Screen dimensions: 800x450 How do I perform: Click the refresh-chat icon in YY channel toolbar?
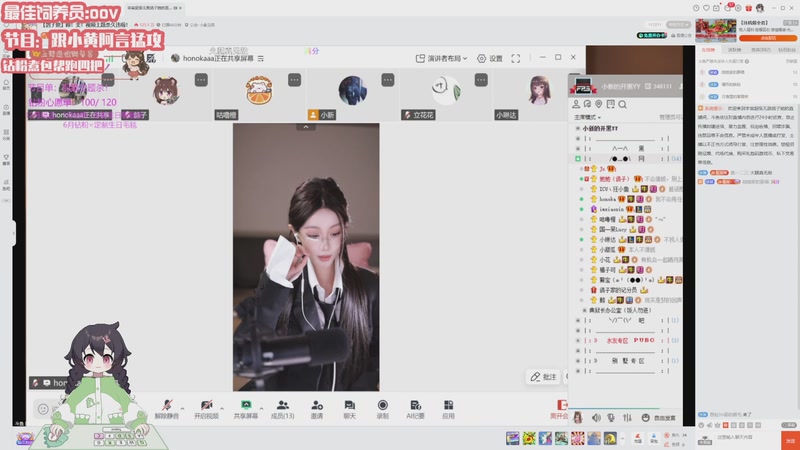point(587,104)
